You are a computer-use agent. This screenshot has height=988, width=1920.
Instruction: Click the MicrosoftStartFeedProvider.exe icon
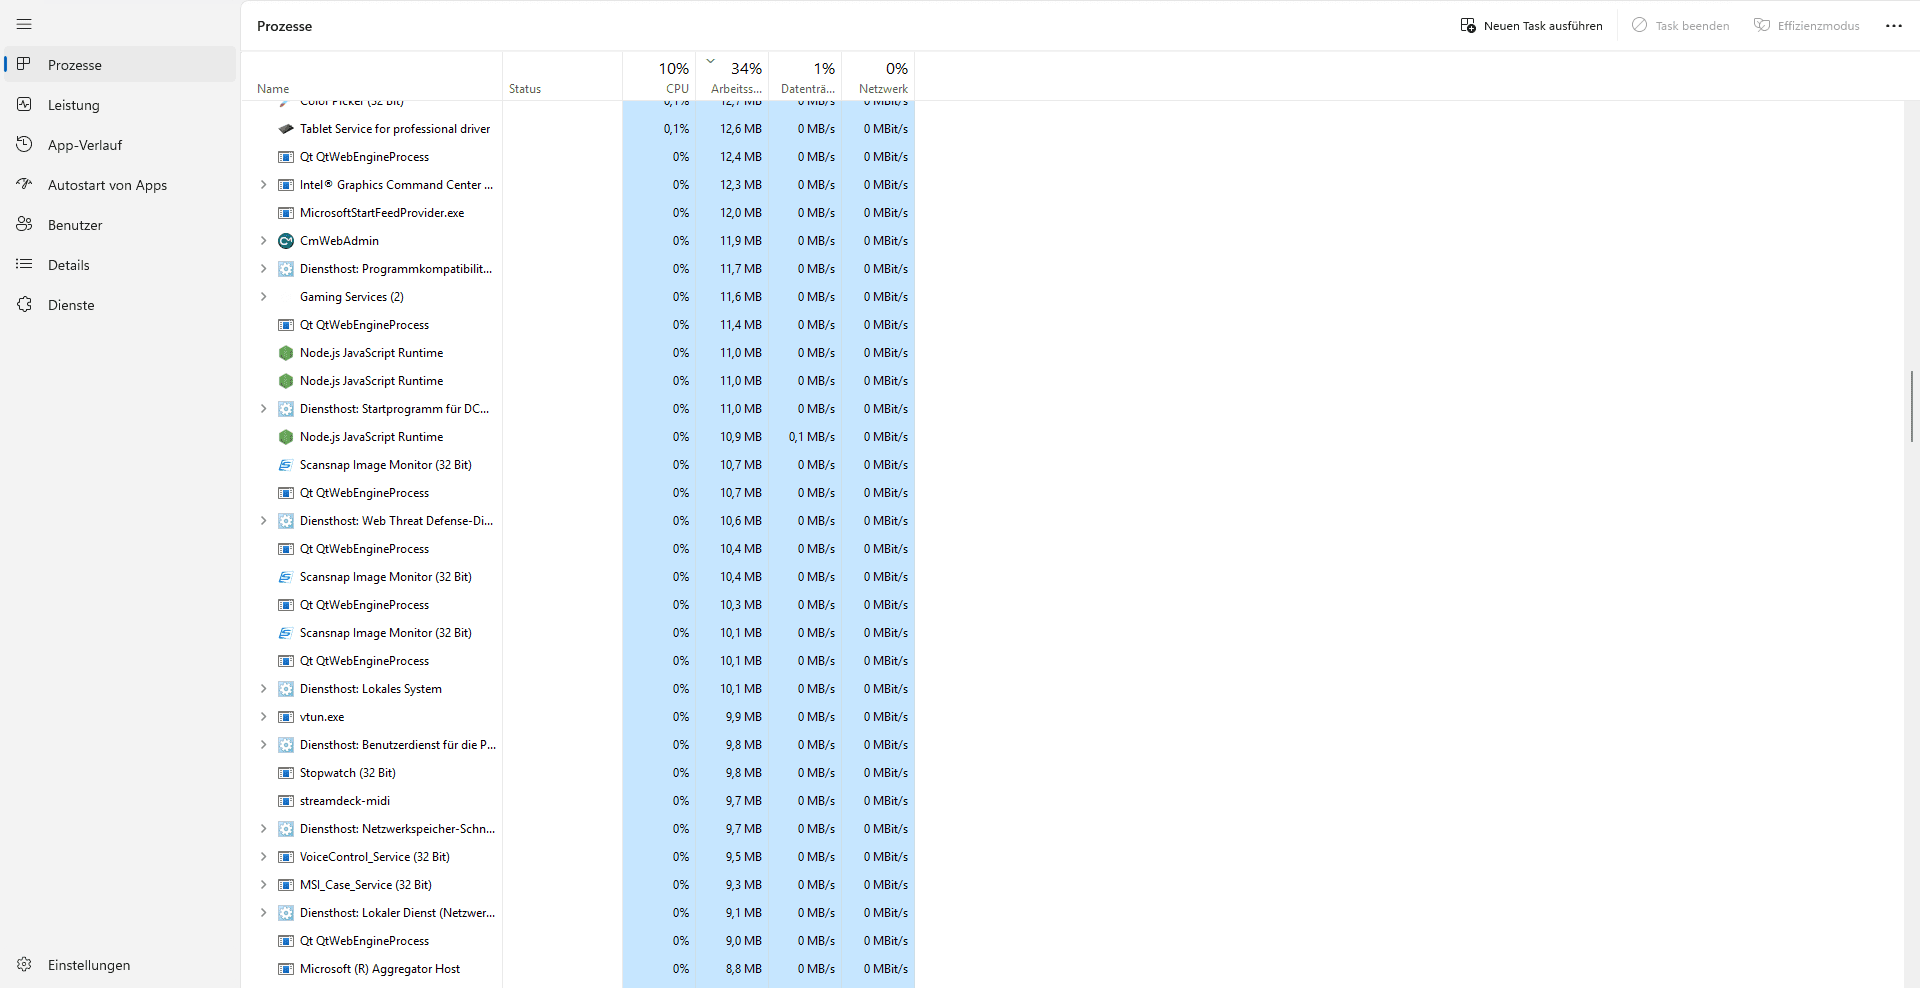tap(286, 213)
